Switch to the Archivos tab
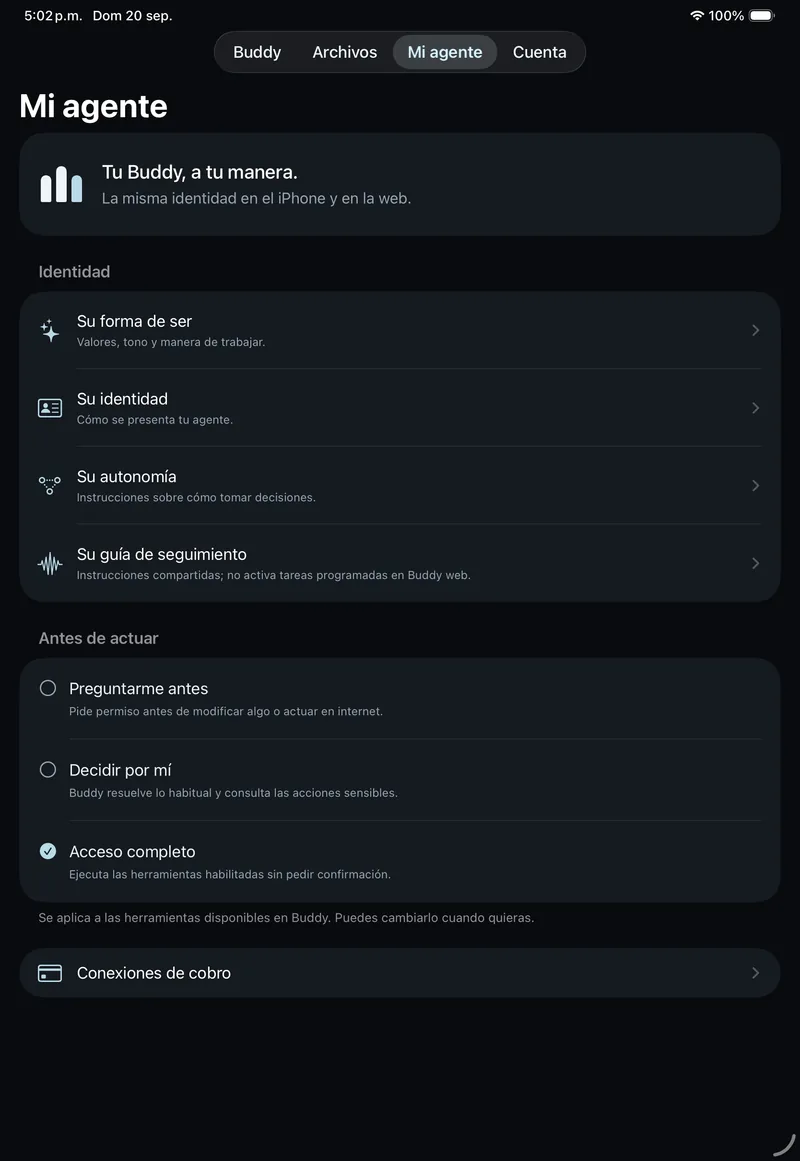The image size is (800, 1161). click(x=344, y=52)
